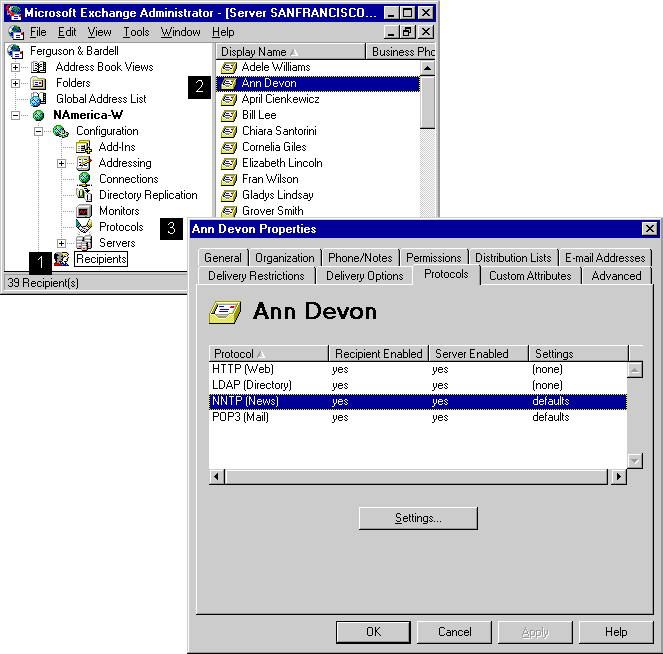Click the mailbox icon beside Ann Devon
Viewport: 663px width, 654px height.
click(x=229, y=83)
